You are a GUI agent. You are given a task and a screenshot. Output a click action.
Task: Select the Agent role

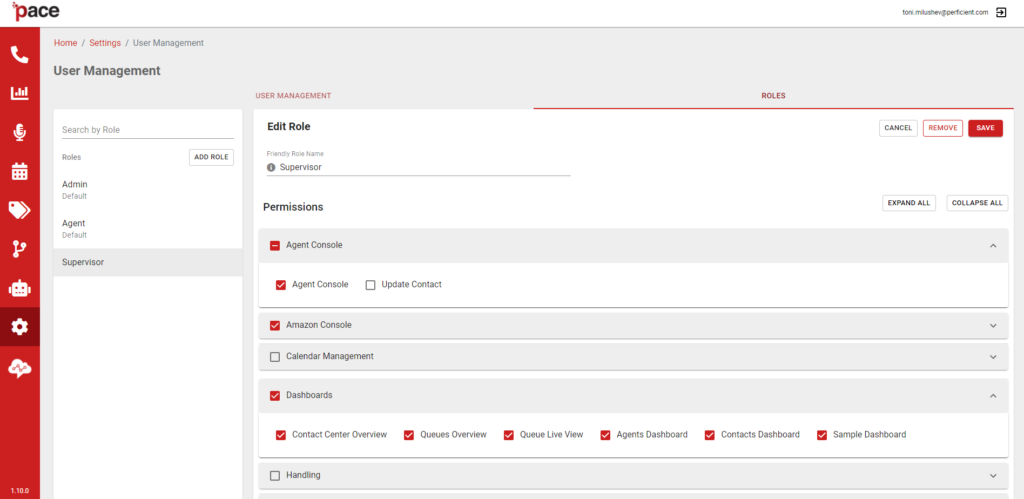148,229
